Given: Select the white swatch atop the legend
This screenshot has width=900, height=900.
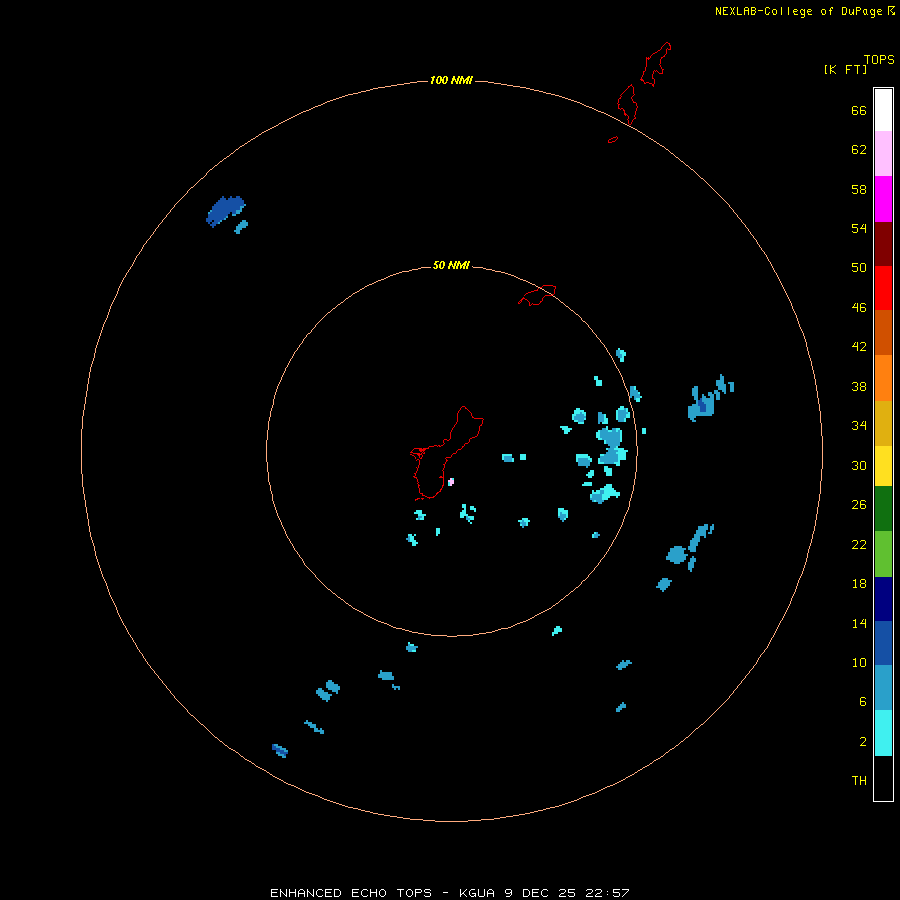Looking at the screenshot, I should 883,110.
